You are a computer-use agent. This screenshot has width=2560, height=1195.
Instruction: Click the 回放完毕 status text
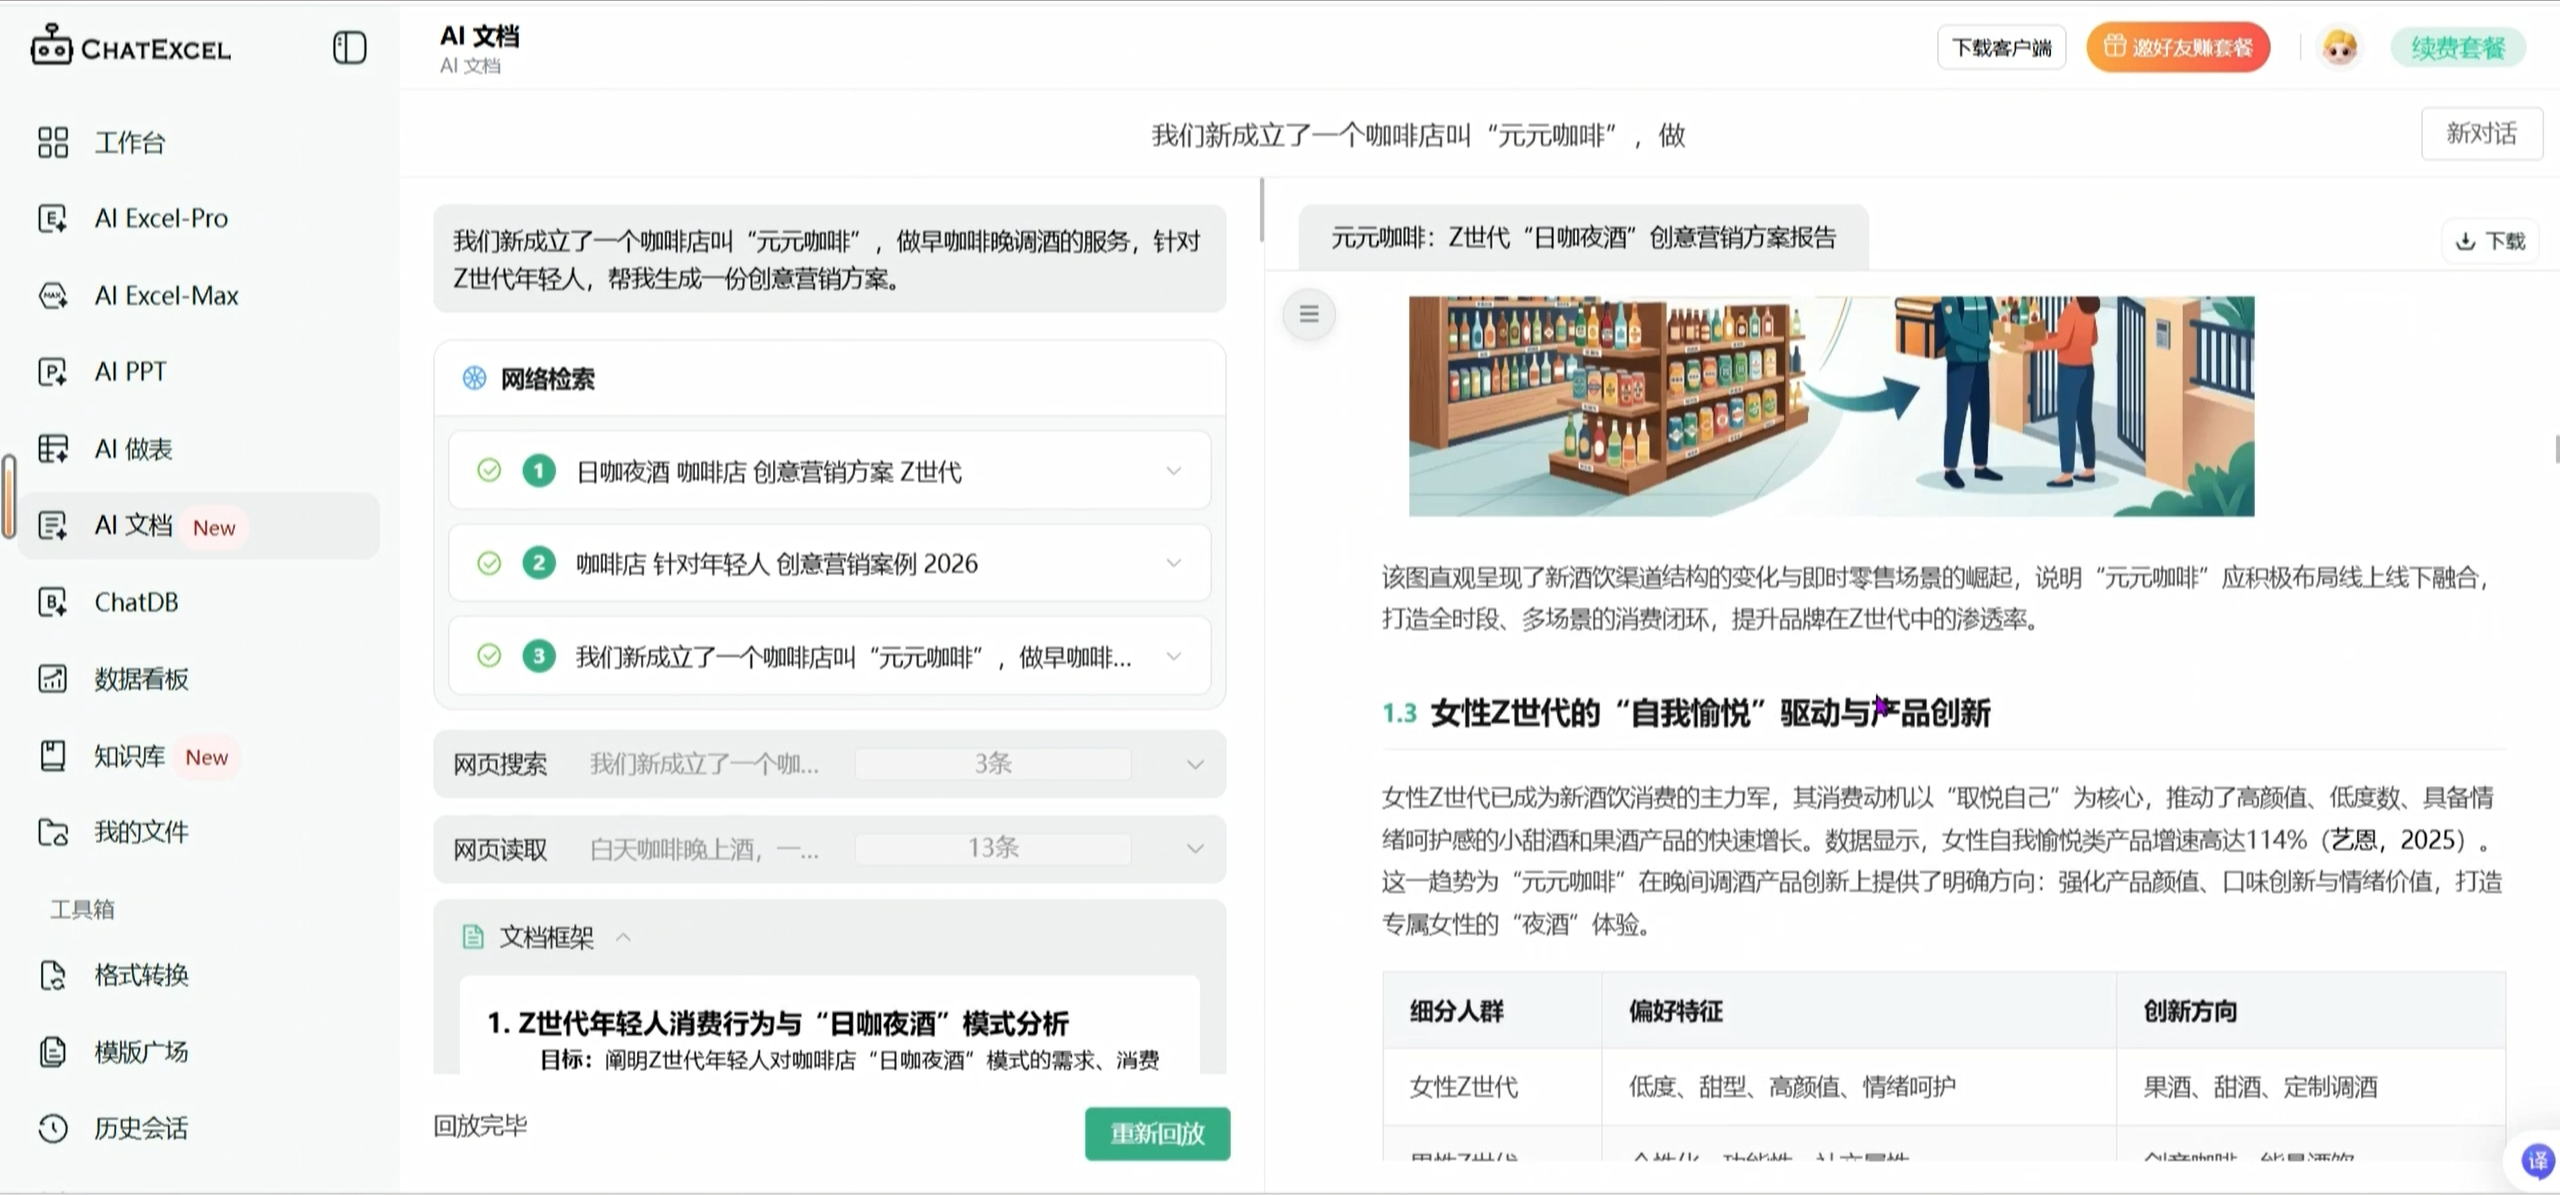tap(480, 1126)
